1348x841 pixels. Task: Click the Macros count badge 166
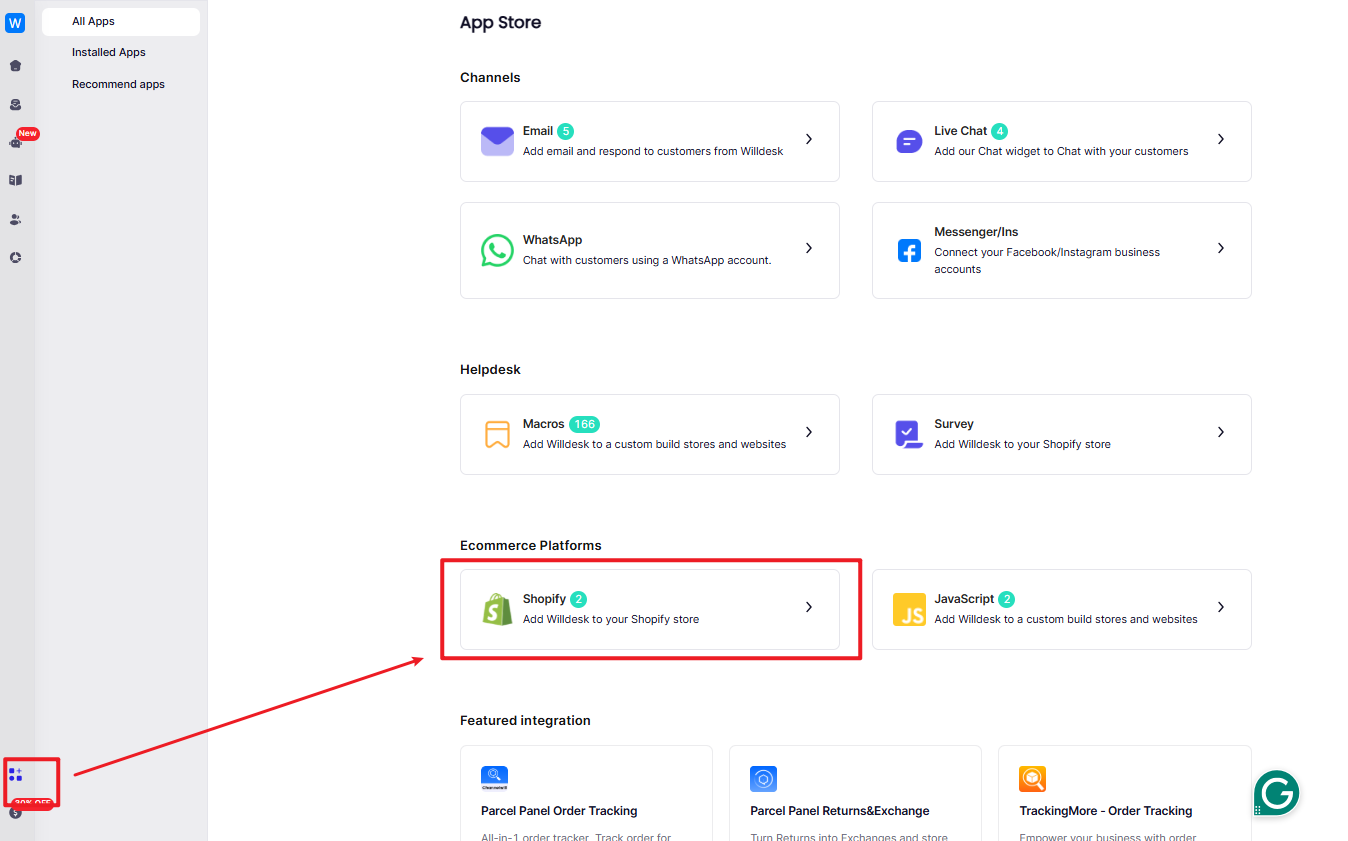click(x=585, y=424)
